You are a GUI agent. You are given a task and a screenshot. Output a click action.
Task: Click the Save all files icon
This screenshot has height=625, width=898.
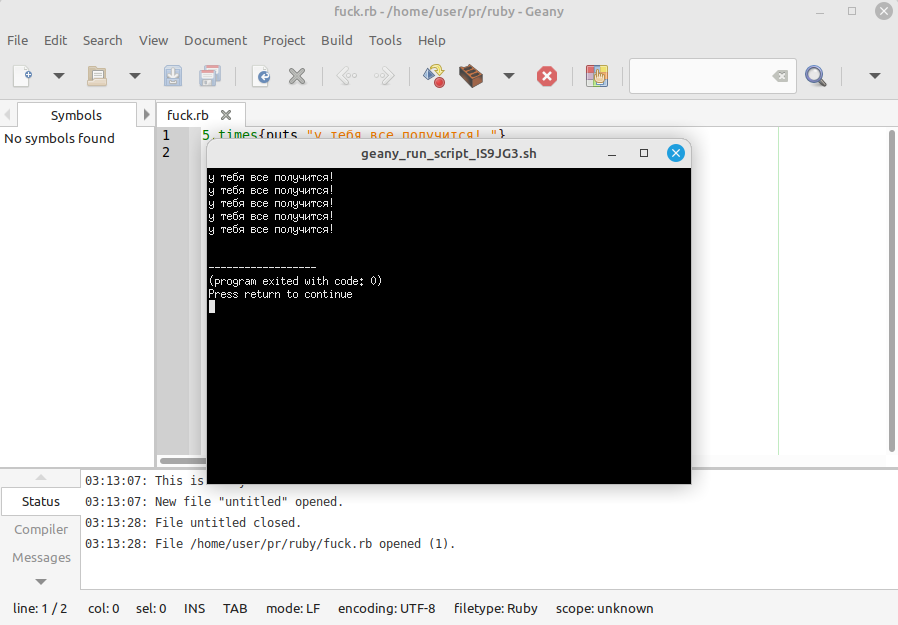[x=210, y=76]
